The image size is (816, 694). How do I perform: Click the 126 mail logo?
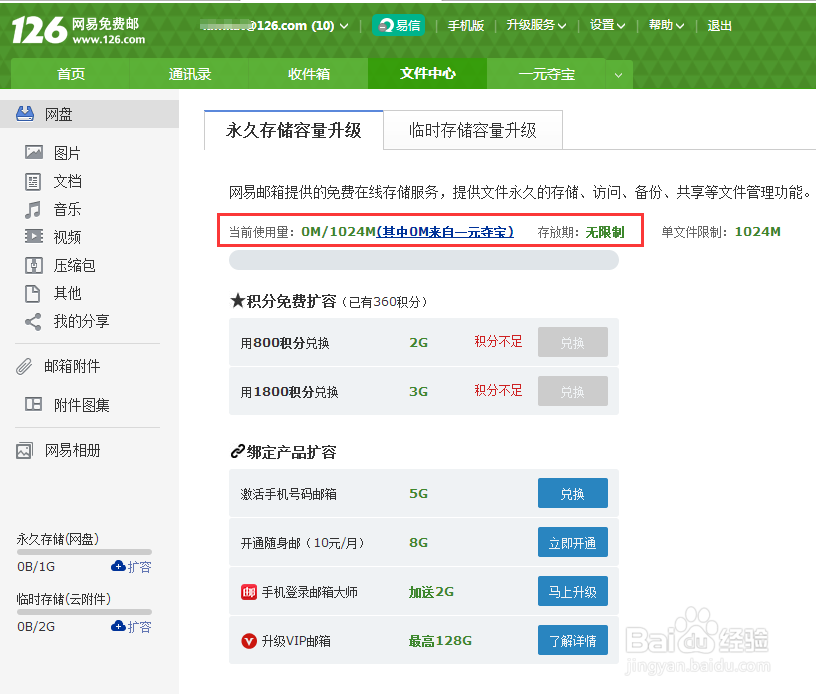pyautogui.click(x=78, y=30)
